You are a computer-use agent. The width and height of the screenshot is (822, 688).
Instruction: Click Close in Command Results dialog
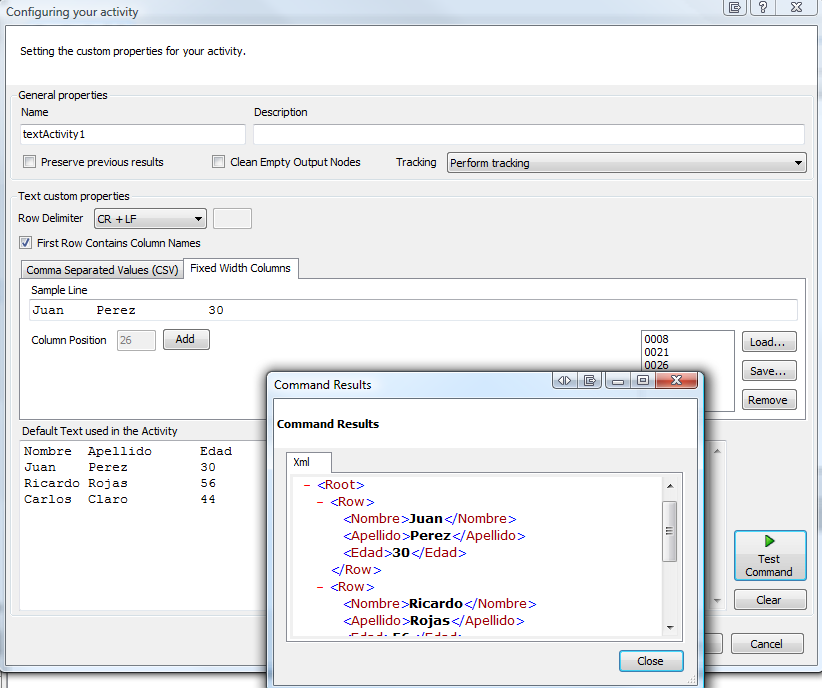[x=651, y=661]
